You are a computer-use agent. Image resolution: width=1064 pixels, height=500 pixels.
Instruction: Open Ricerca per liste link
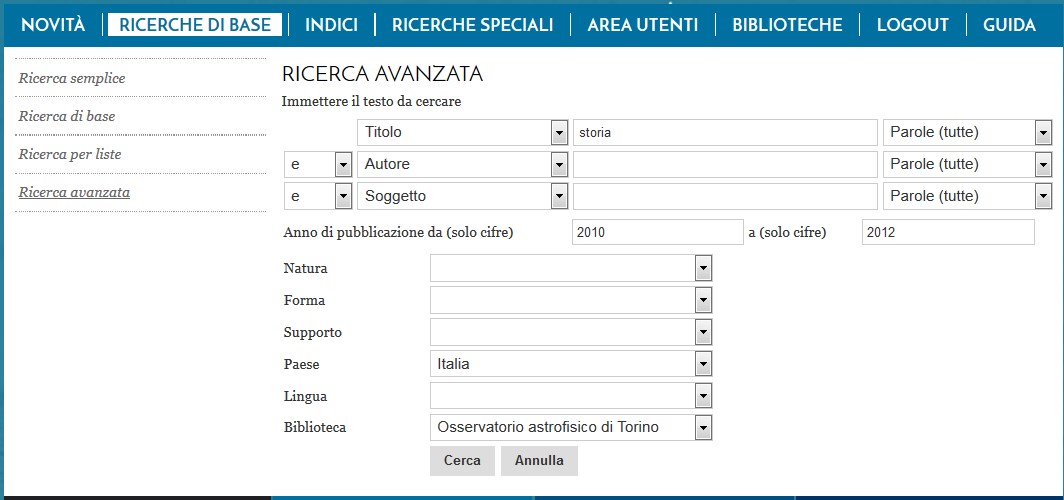click(70, 154)
